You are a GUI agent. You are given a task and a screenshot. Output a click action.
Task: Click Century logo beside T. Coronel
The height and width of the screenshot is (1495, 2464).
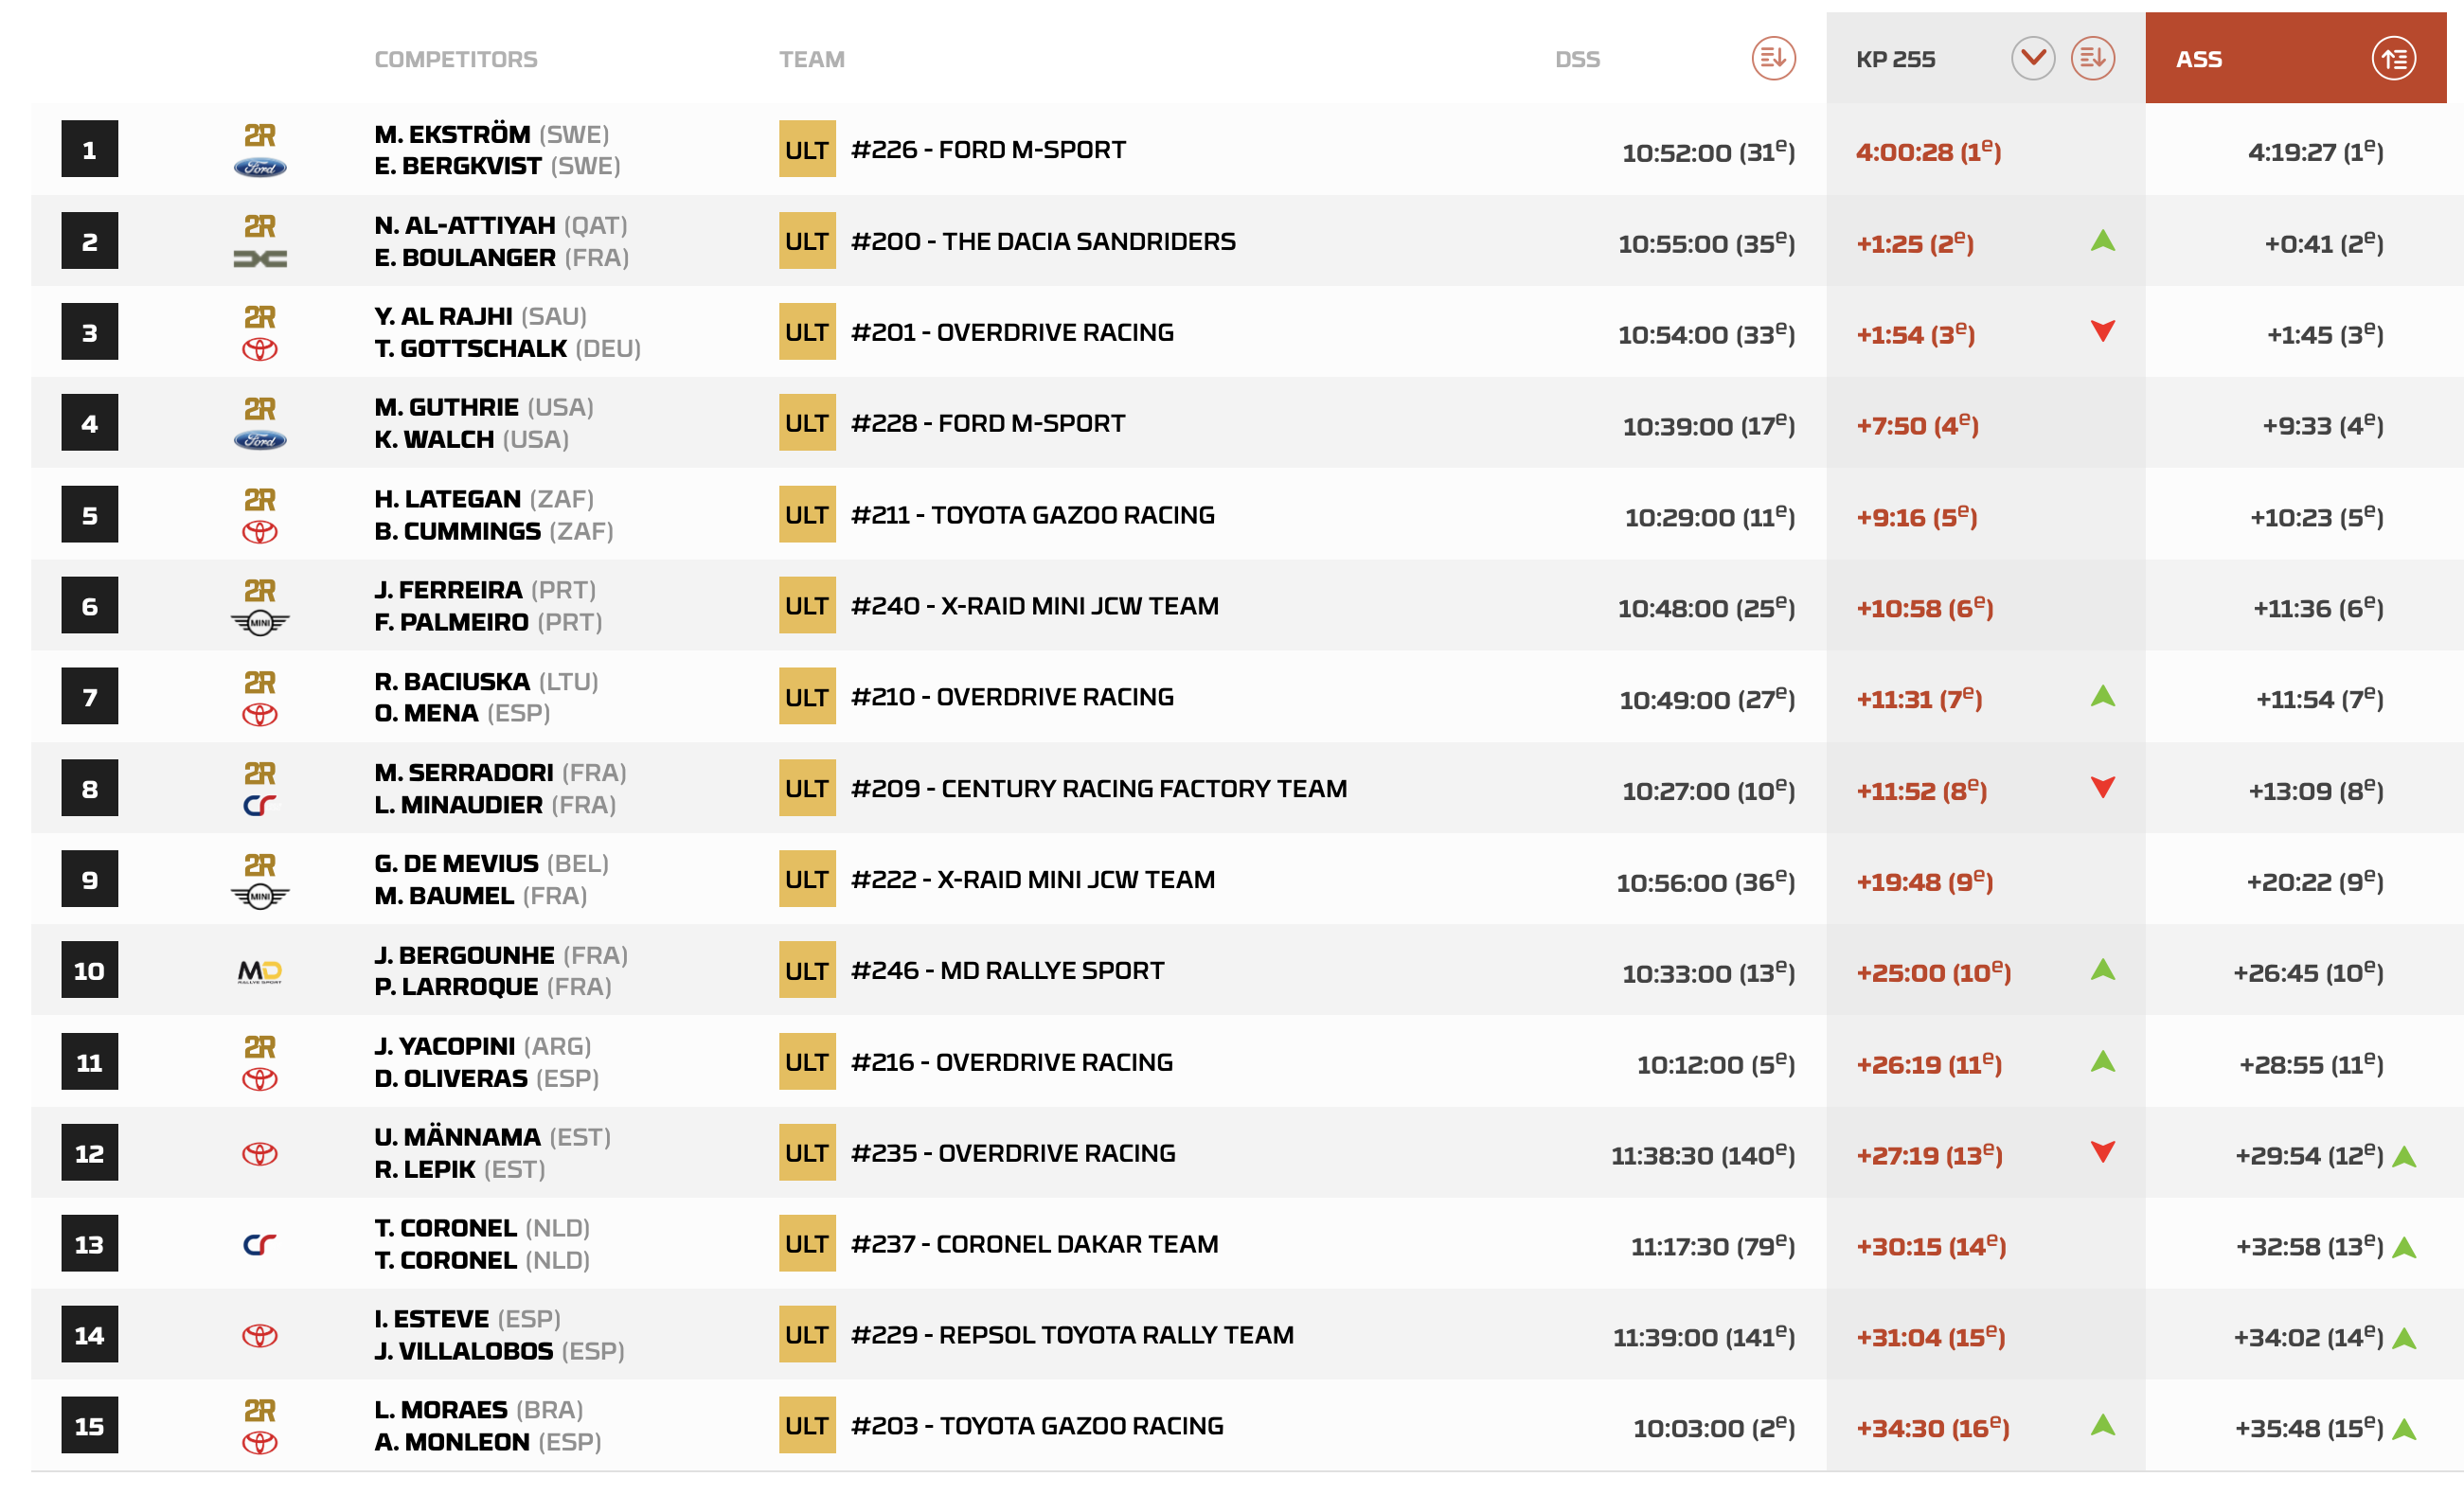pyautogui.click(x=260, y=1244)
